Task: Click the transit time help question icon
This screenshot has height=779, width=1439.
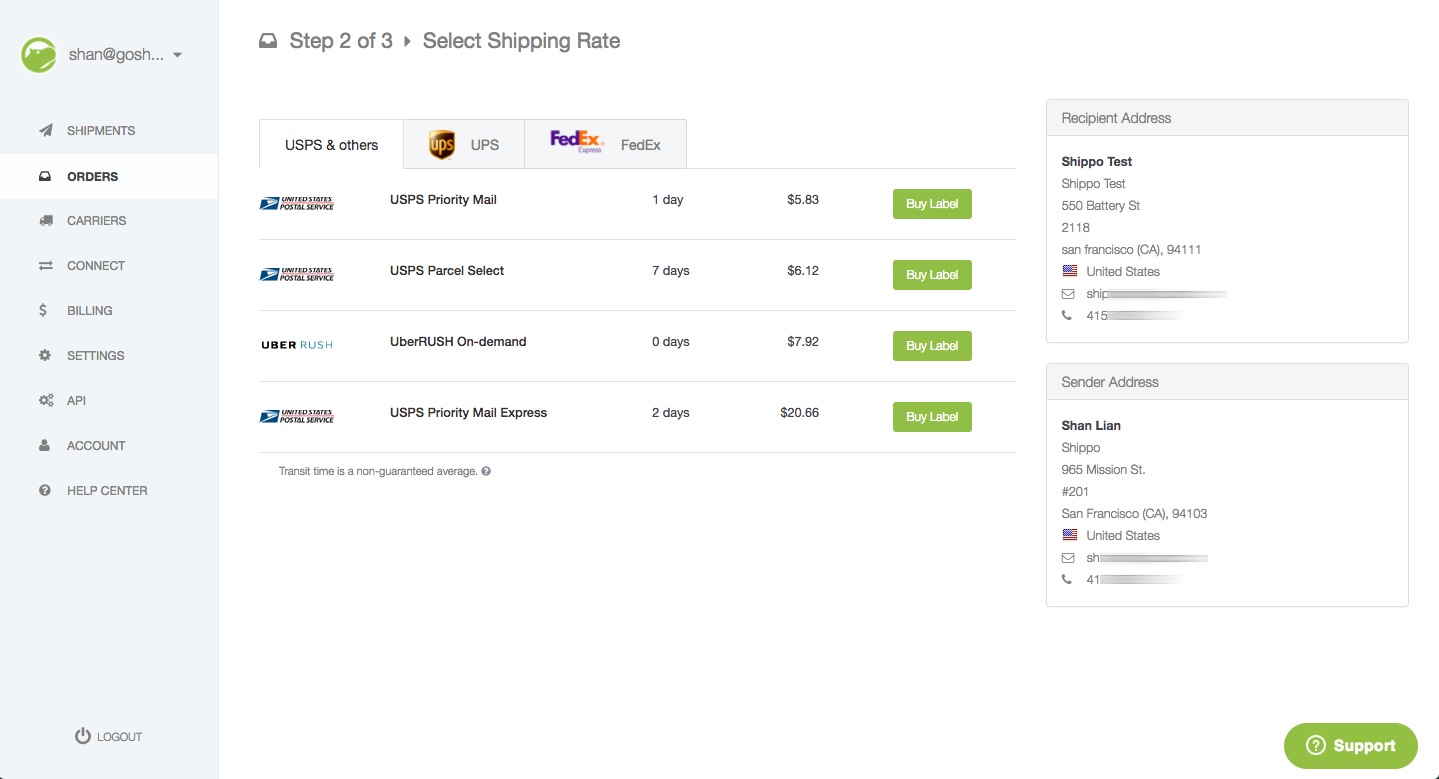Action: (x=486, y=471)
